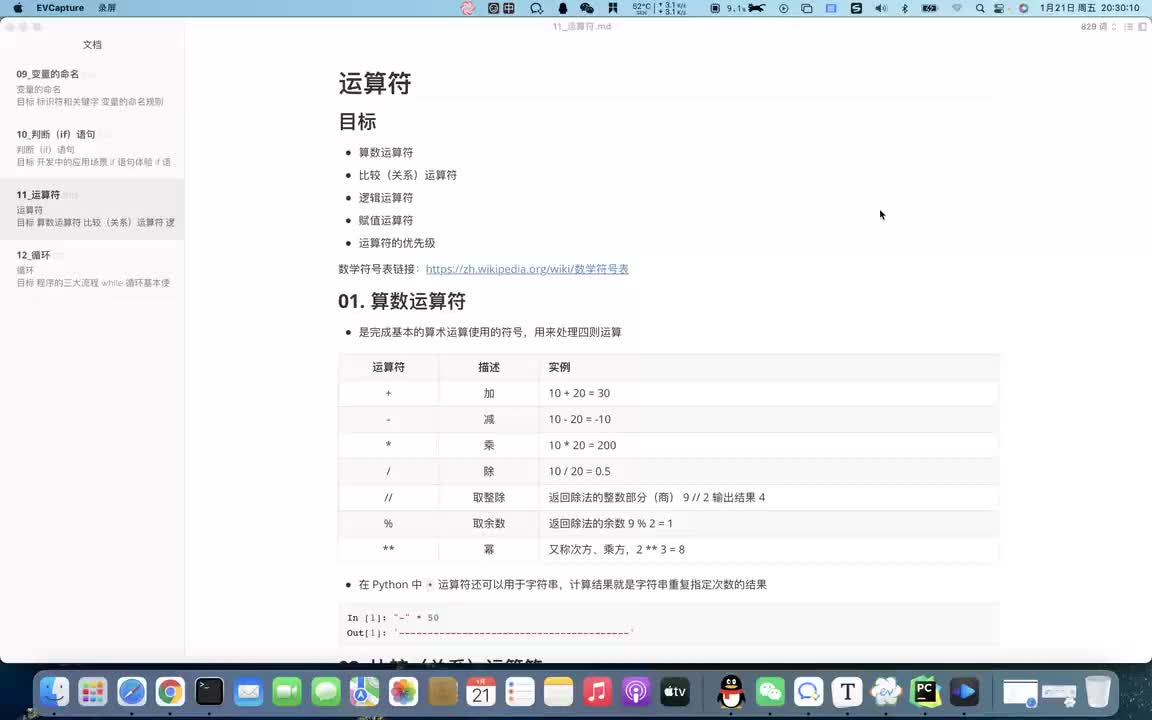Open Mail app in the dock
Image resolution: width=1152 pixels, height=720 pixels.
point(248,691)
